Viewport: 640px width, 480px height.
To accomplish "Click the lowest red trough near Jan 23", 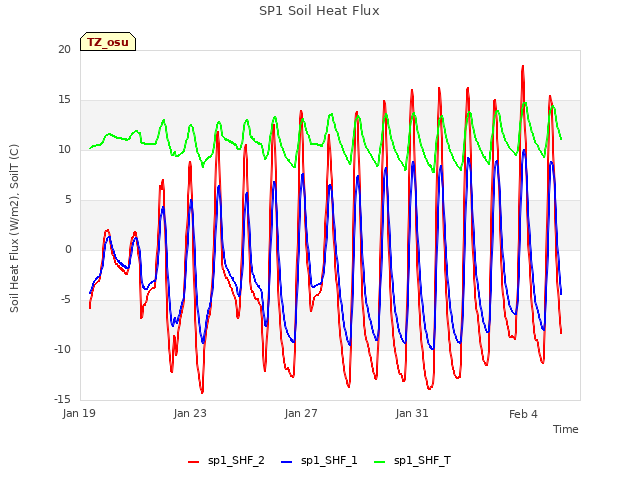I will [202, 392].
